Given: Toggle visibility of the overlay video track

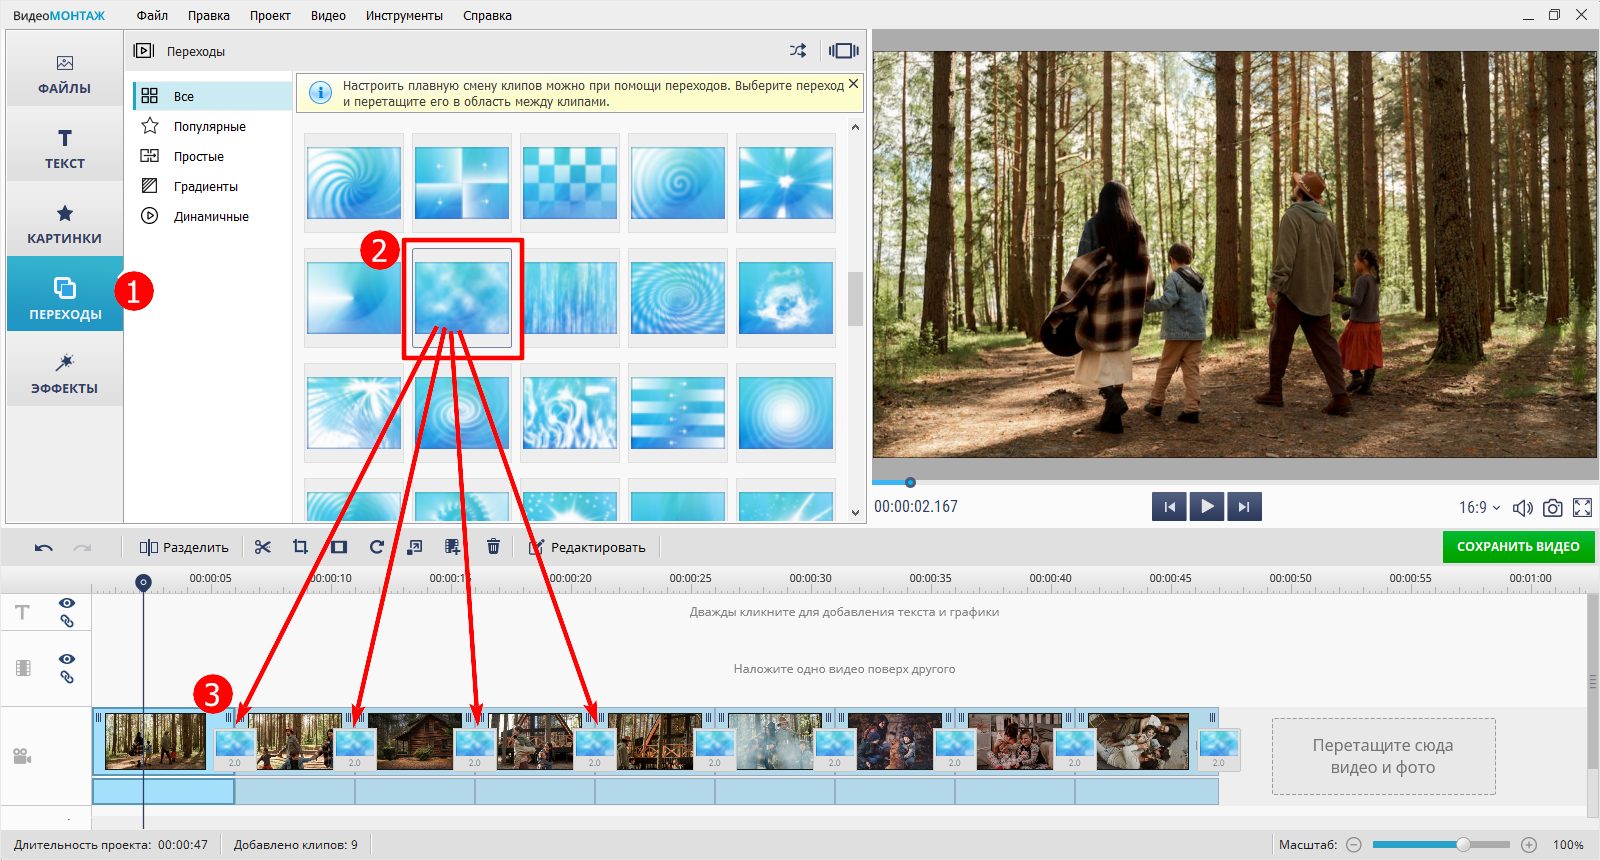Looking at the screenshot, I should tap(67, 659).
